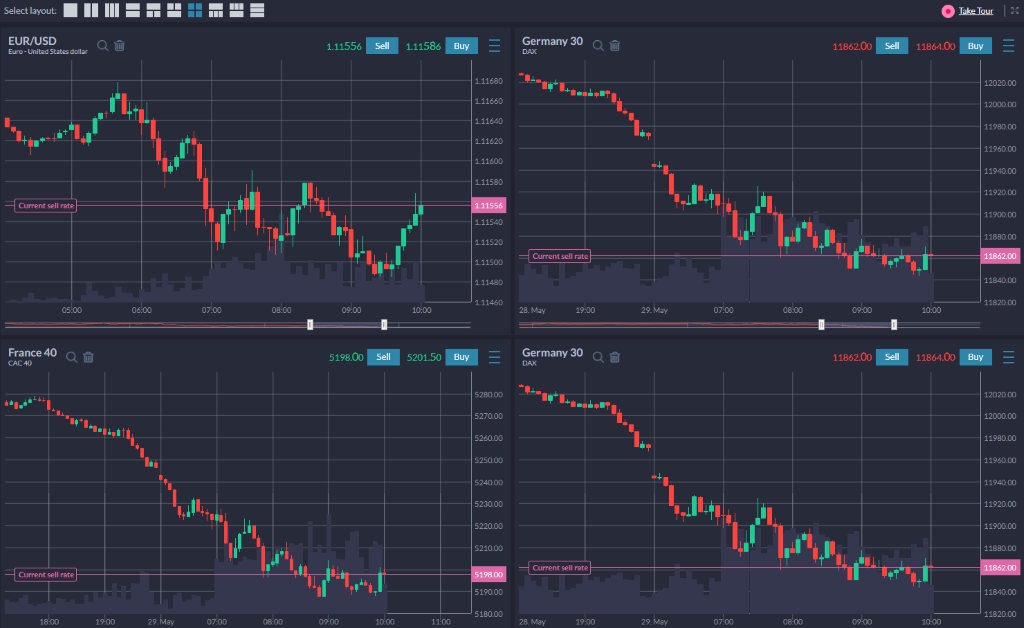Click pink 1.11556 tag on EUR/USD price axis

pyautogui.click(x=488, y=206)
